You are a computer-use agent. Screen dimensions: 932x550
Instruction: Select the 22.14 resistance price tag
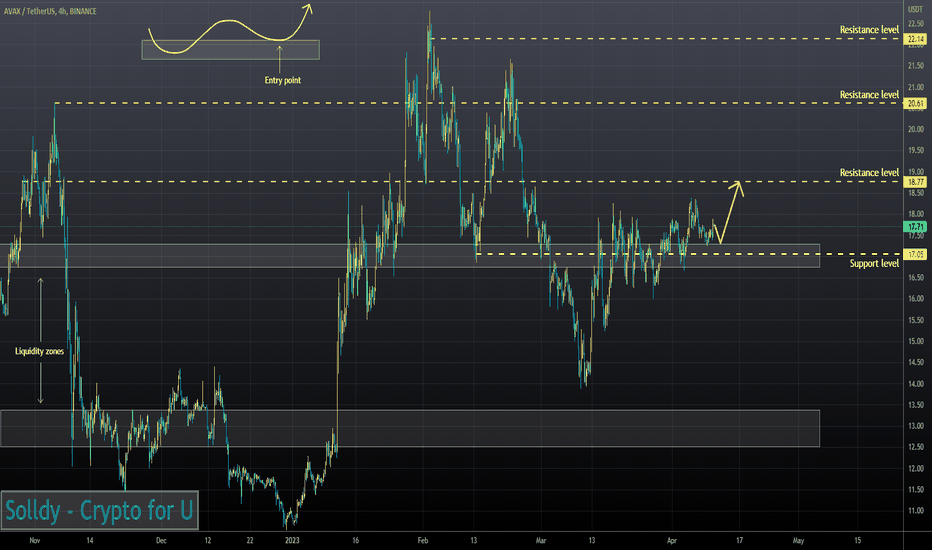coord(915,39)
